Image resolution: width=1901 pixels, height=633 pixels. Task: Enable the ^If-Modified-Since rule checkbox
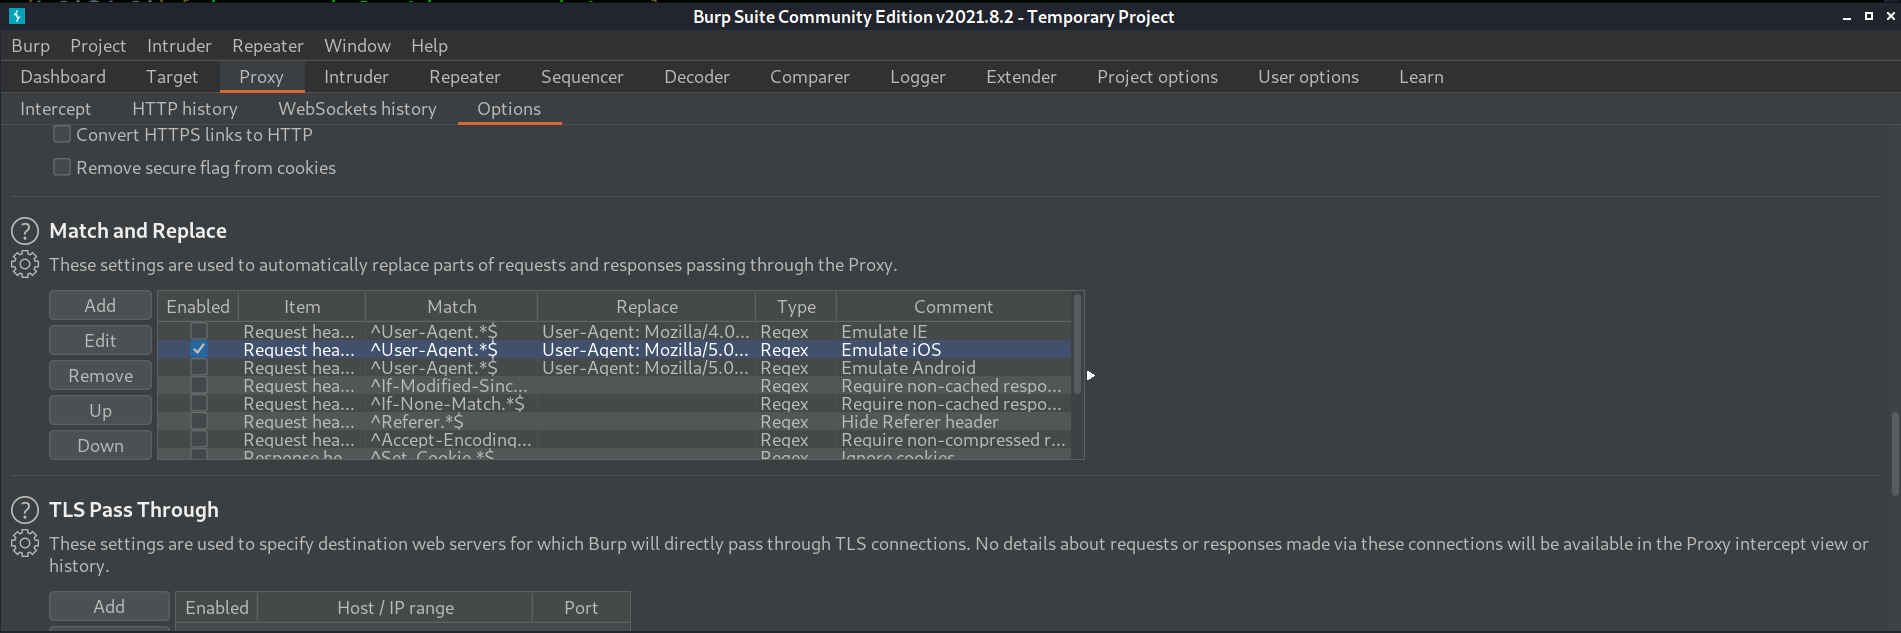[199, 385]
